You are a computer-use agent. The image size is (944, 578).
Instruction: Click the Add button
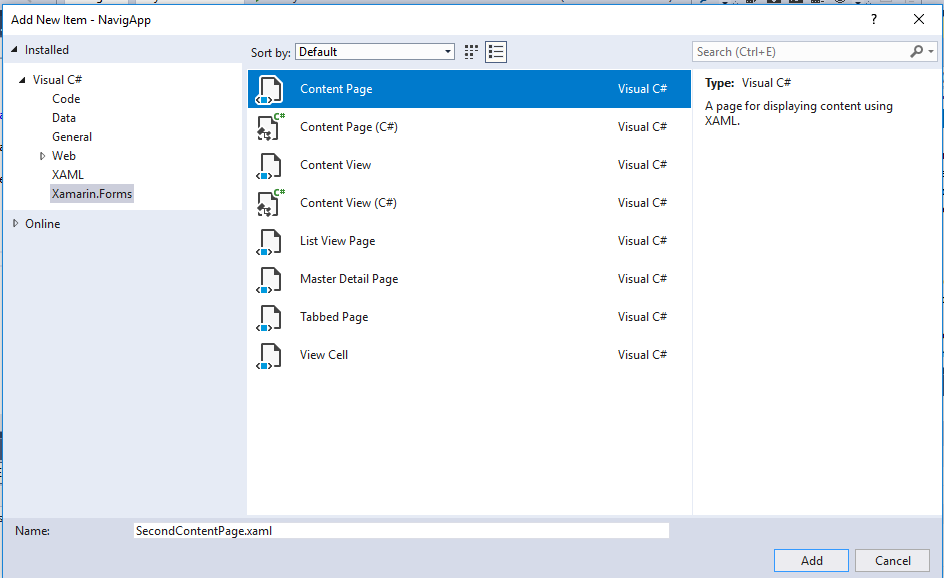(811, 561)
